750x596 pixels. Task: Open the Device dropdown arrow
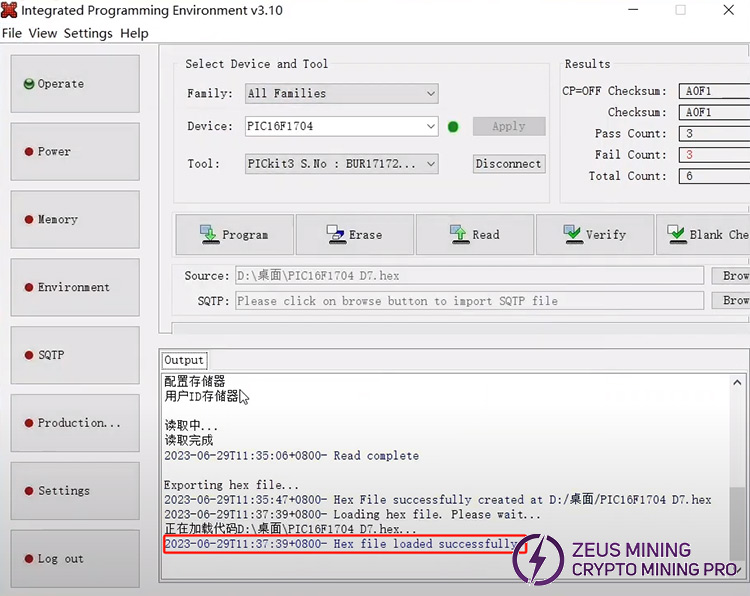[x=430, y=127]
